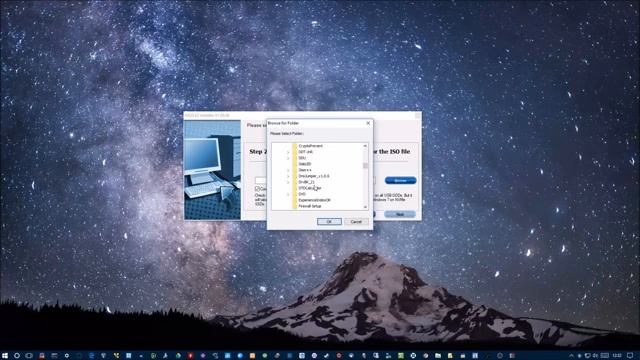Image resolution: width=640 pixels, height=360 pixels.
Task: Click the folder list scrollbar thumb
Action: click(365, 165)
